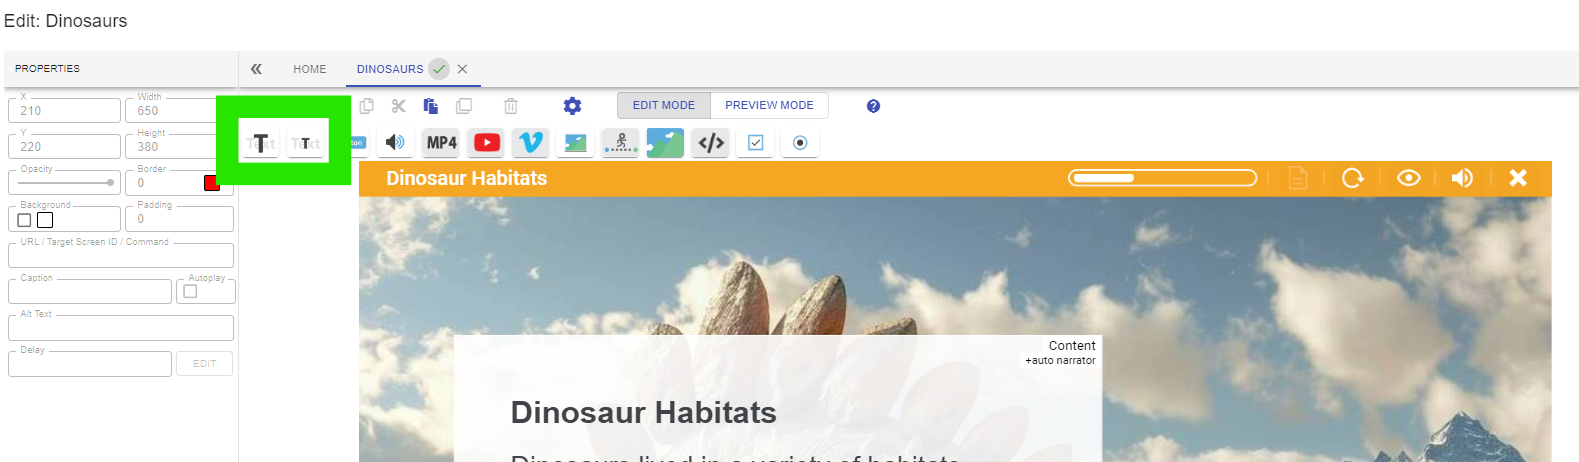Cut the selected element with scissors
Viewport: 1579px width, 462px height.
click(399, 106)
